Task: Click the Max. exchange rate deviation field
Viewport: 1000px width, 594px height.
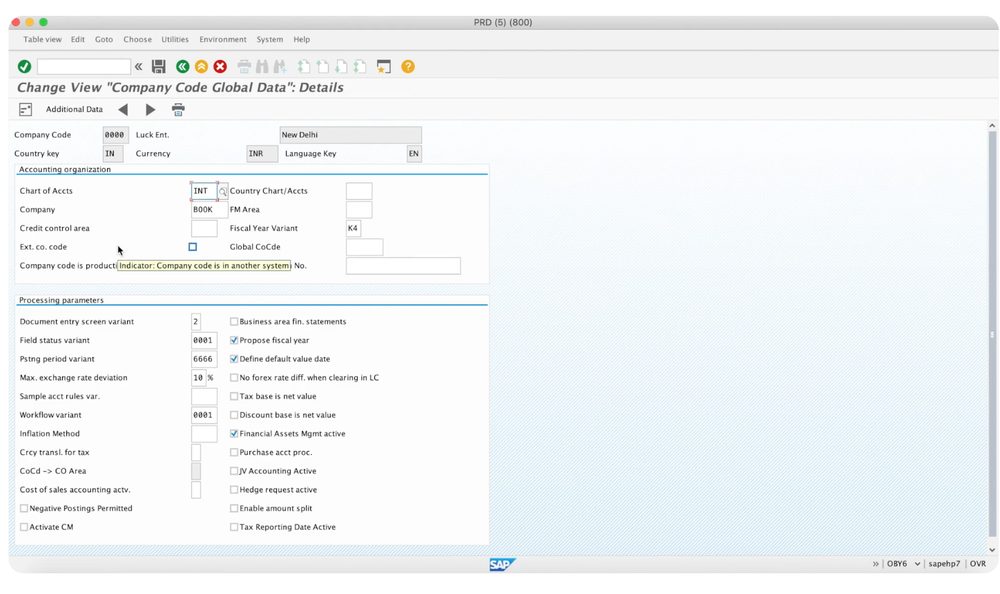Action: coord(198,378)
